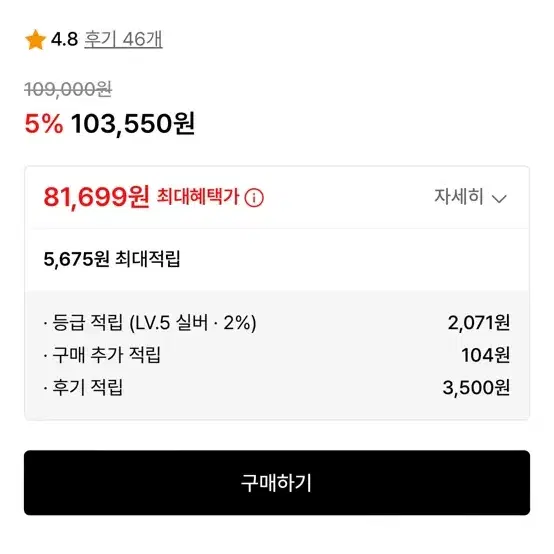Click the crossed-out 109,000원 original price
This screenshot has height=554, width=554.
tap(68, 89)
